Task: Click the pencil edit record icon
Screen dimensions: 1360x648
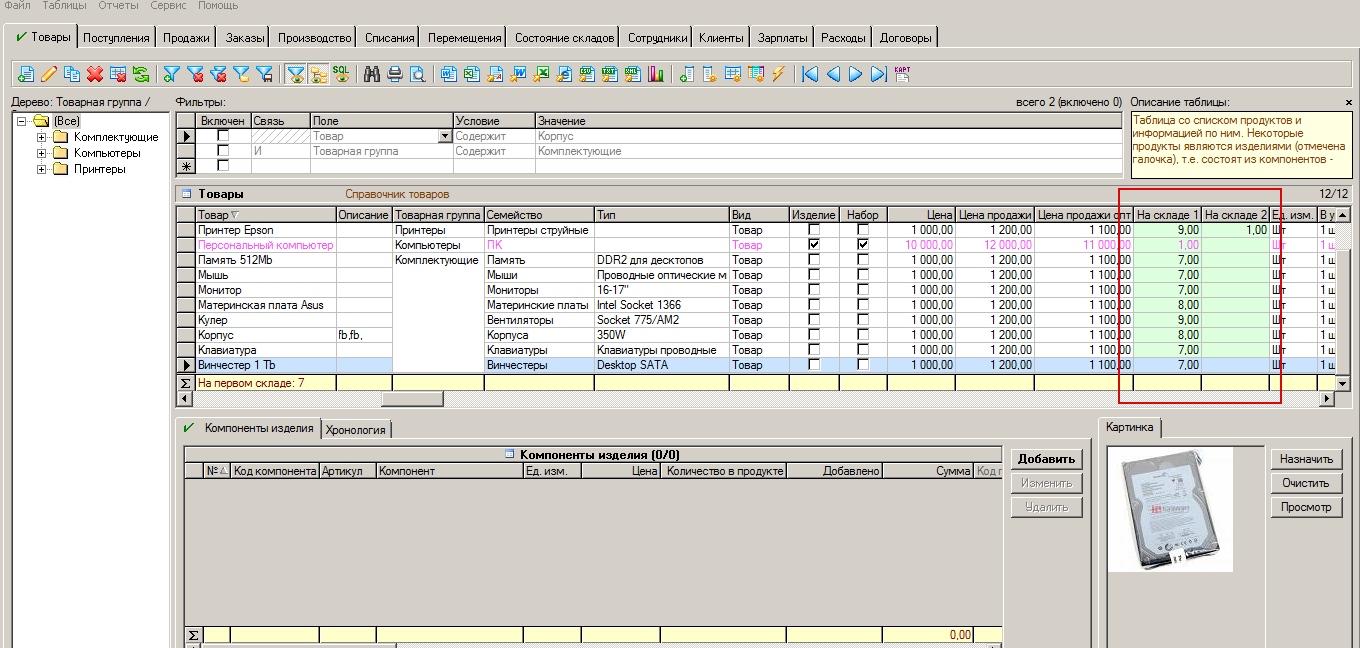Action: pos(49,74)
